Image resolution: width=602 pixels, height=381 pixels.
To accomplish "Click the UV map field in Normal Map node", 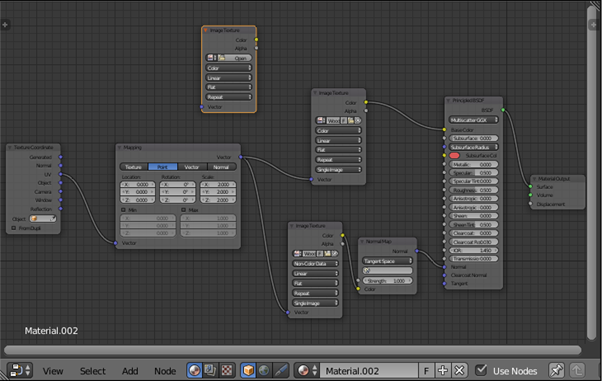I will 387,271.
